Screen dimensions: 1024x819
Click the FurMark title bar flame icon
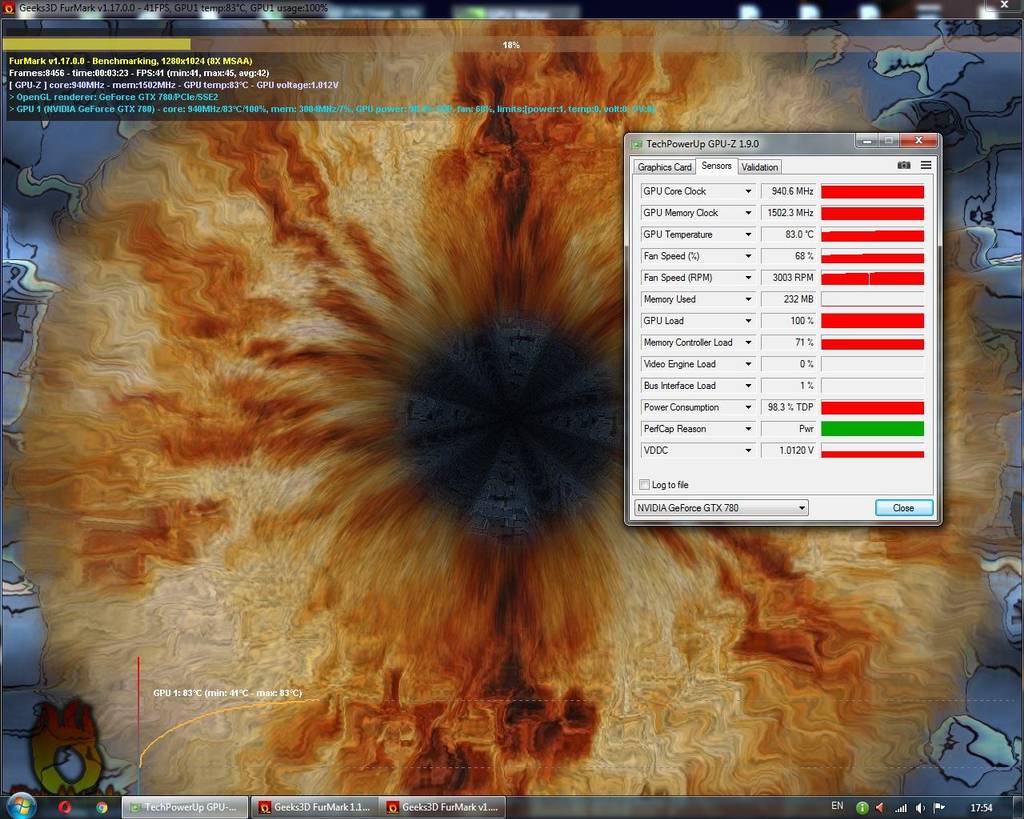[8, 8]
